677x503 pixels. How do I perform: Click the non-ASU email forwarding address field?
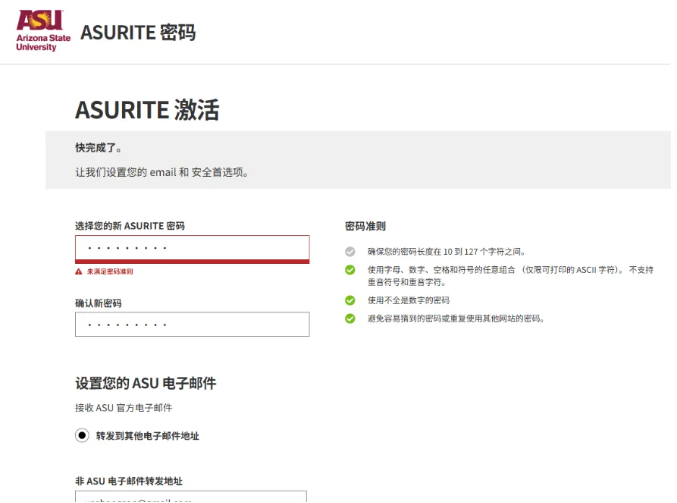coord(191,497)
